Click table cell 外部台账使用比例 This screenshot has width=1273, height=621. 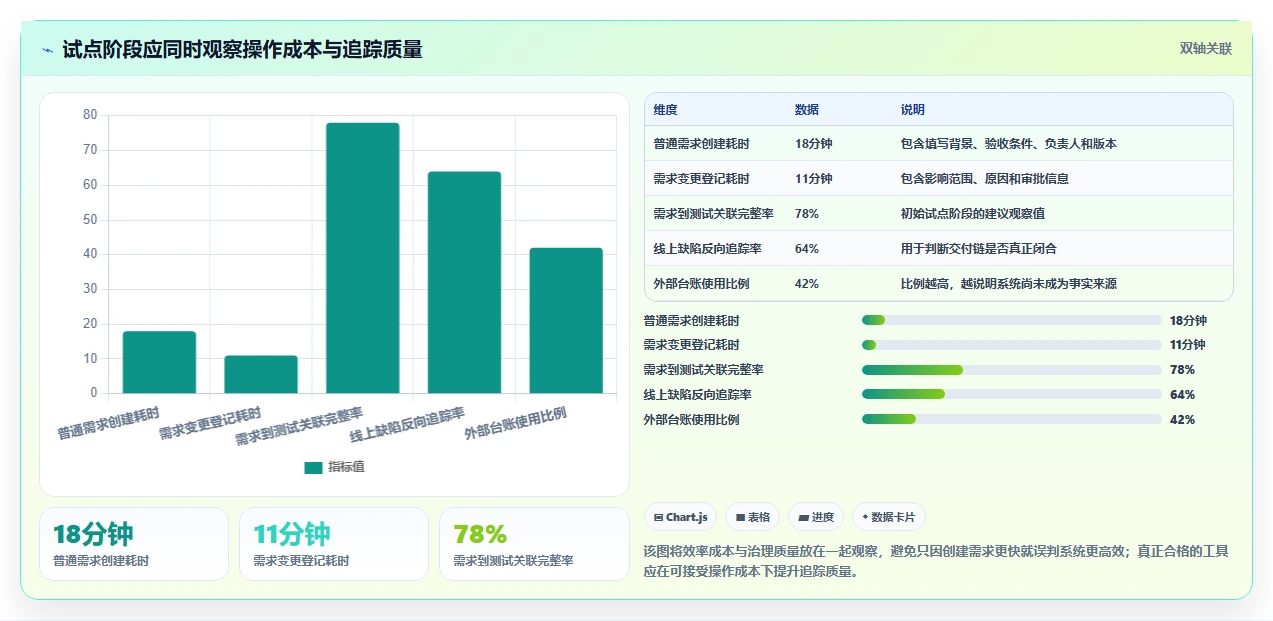(x=701, y=284)
